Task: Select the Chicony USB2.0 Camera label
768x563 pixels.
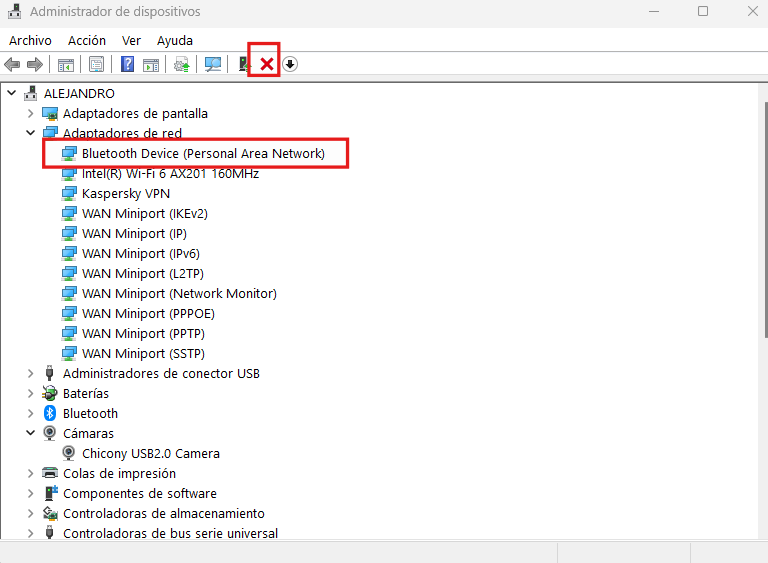Action: [x=151, y=453]
